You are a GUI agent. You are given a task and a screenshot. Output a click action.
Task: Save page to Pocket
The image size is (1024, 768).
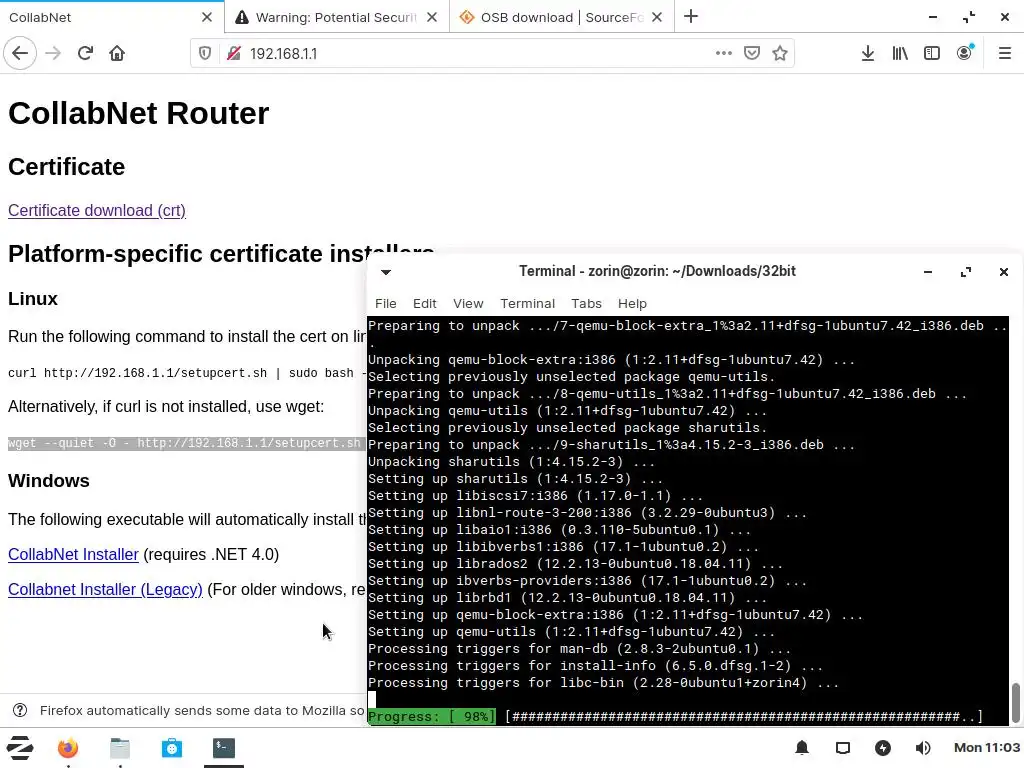752,54
